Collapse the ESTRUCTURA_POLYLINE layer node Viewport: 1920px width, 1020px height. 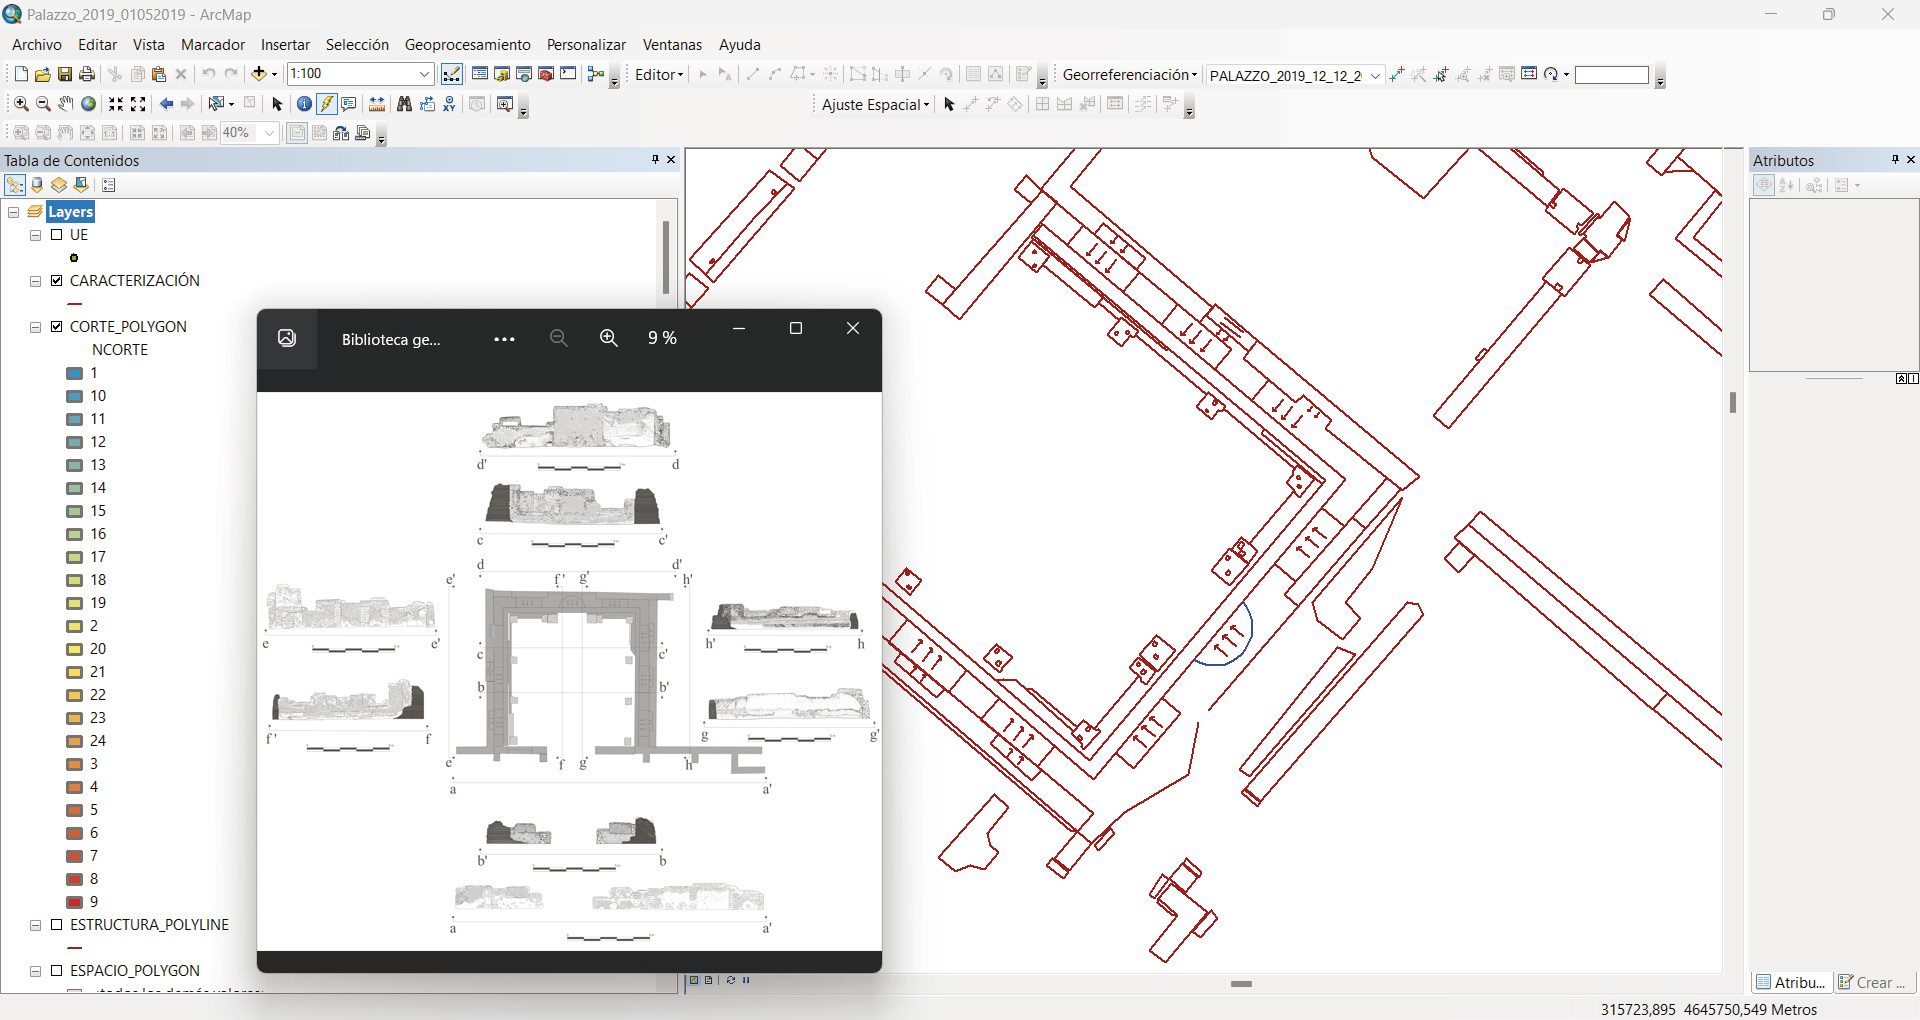(x=36, y=925)
